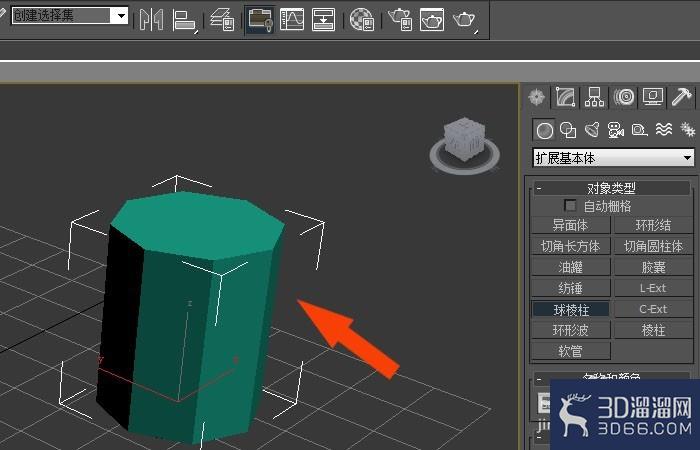Click the 切角圆柱体 button
This screenshot has height=450, width=700.
654,246
